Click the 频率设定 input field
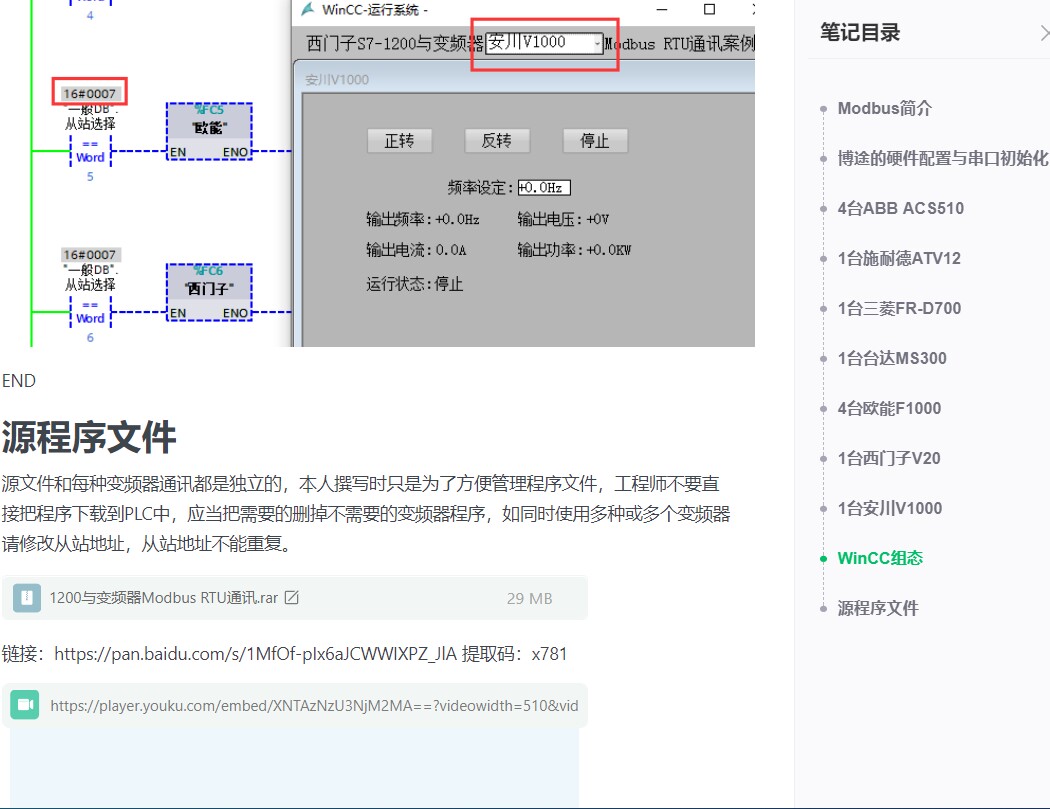The image size is (1050, 809). (544, 188)
